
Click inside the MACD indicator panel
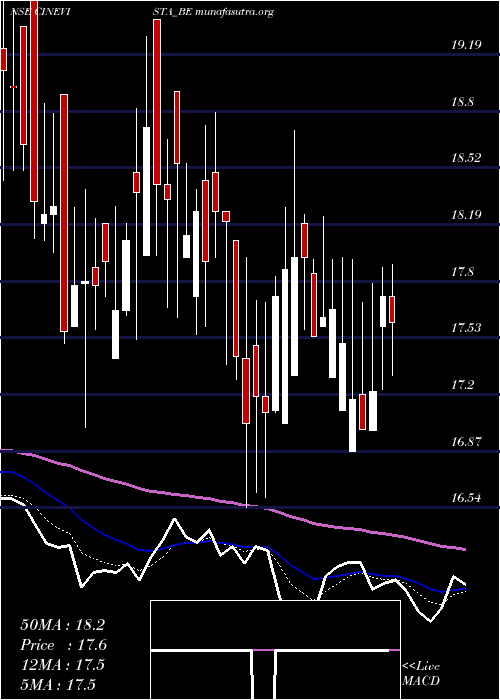pyautogui.click(x=275, y=650)
